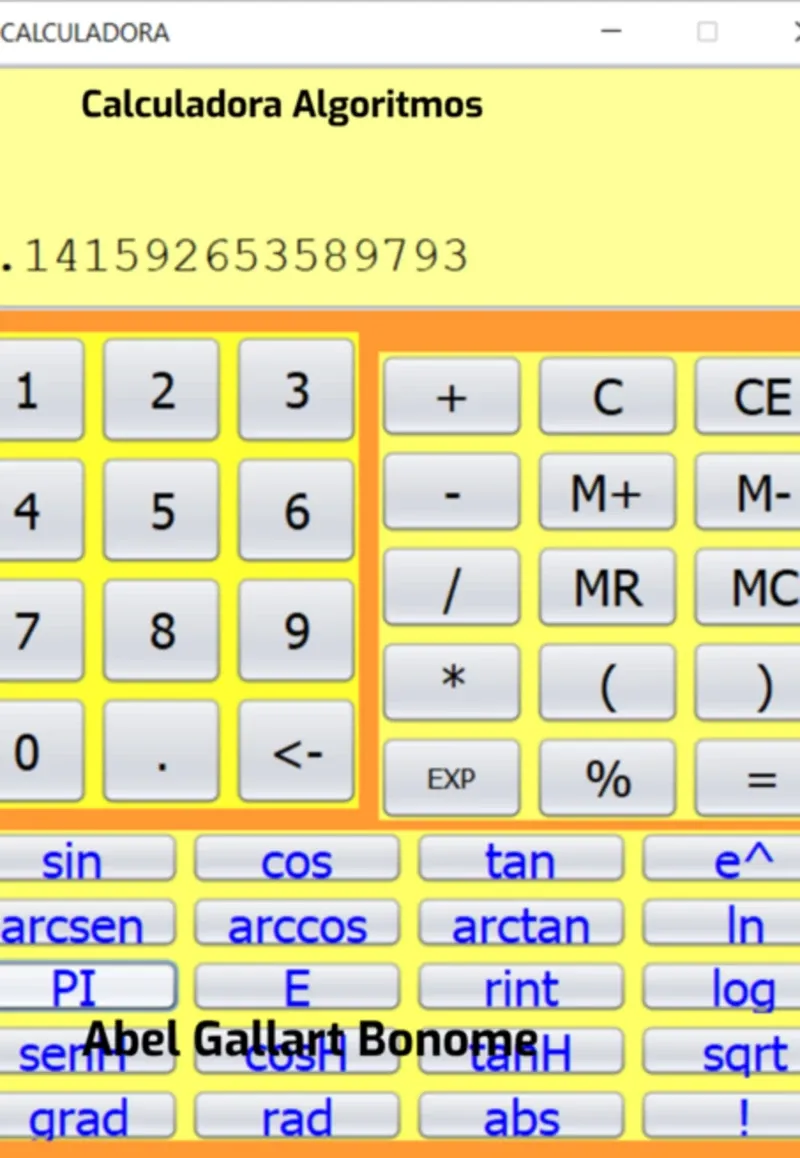Click the abs absolute value button
The width and height of the screenshot is (800, 1158).
point(520,1117)
